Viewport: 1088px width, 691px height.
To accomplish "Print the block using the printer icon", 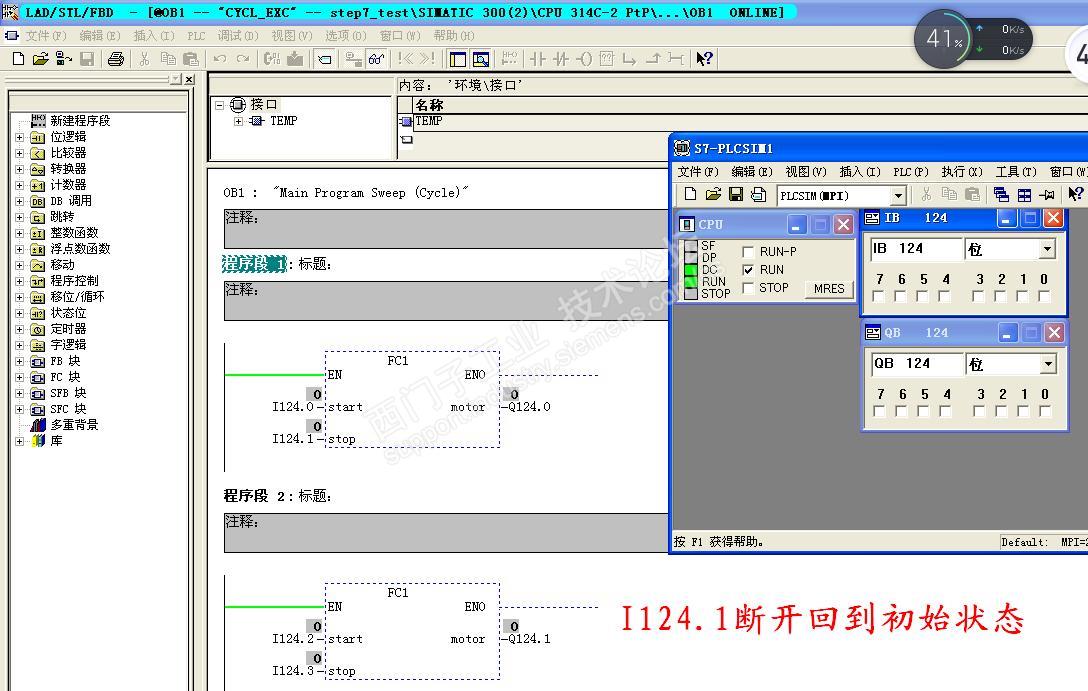I will [116, 59].
